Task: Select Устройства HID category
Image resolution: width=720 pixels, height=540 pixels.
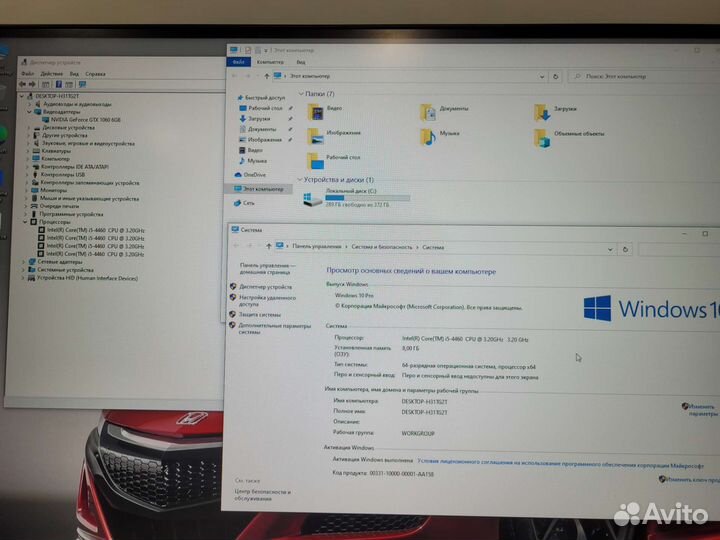Action: (87, 278)
